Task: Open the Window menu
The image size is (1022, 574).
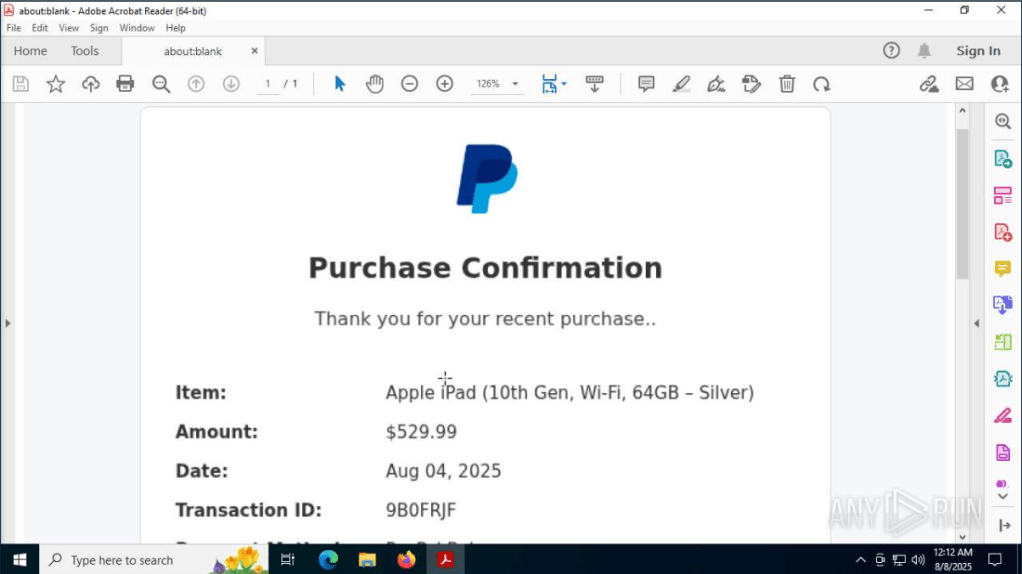Action: [x=137, y=28]
